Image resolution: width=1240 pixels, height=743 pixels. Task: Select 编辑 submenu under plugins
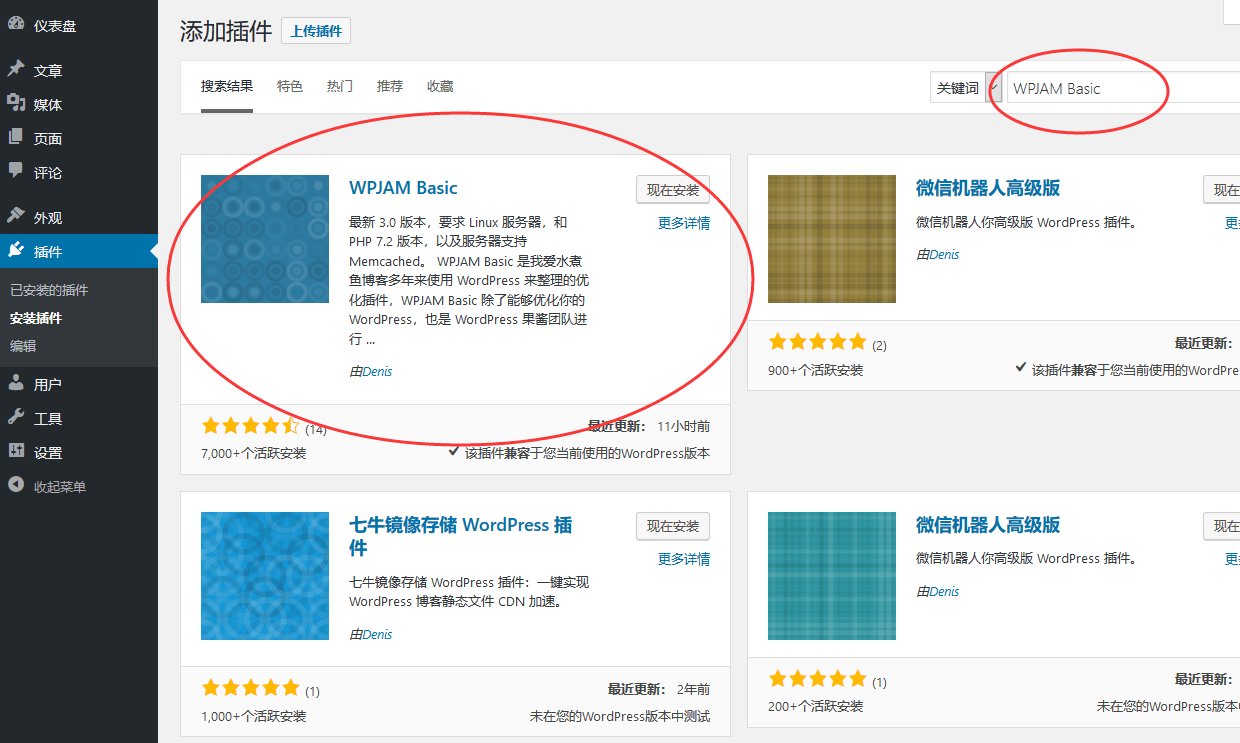coord(23,346)
